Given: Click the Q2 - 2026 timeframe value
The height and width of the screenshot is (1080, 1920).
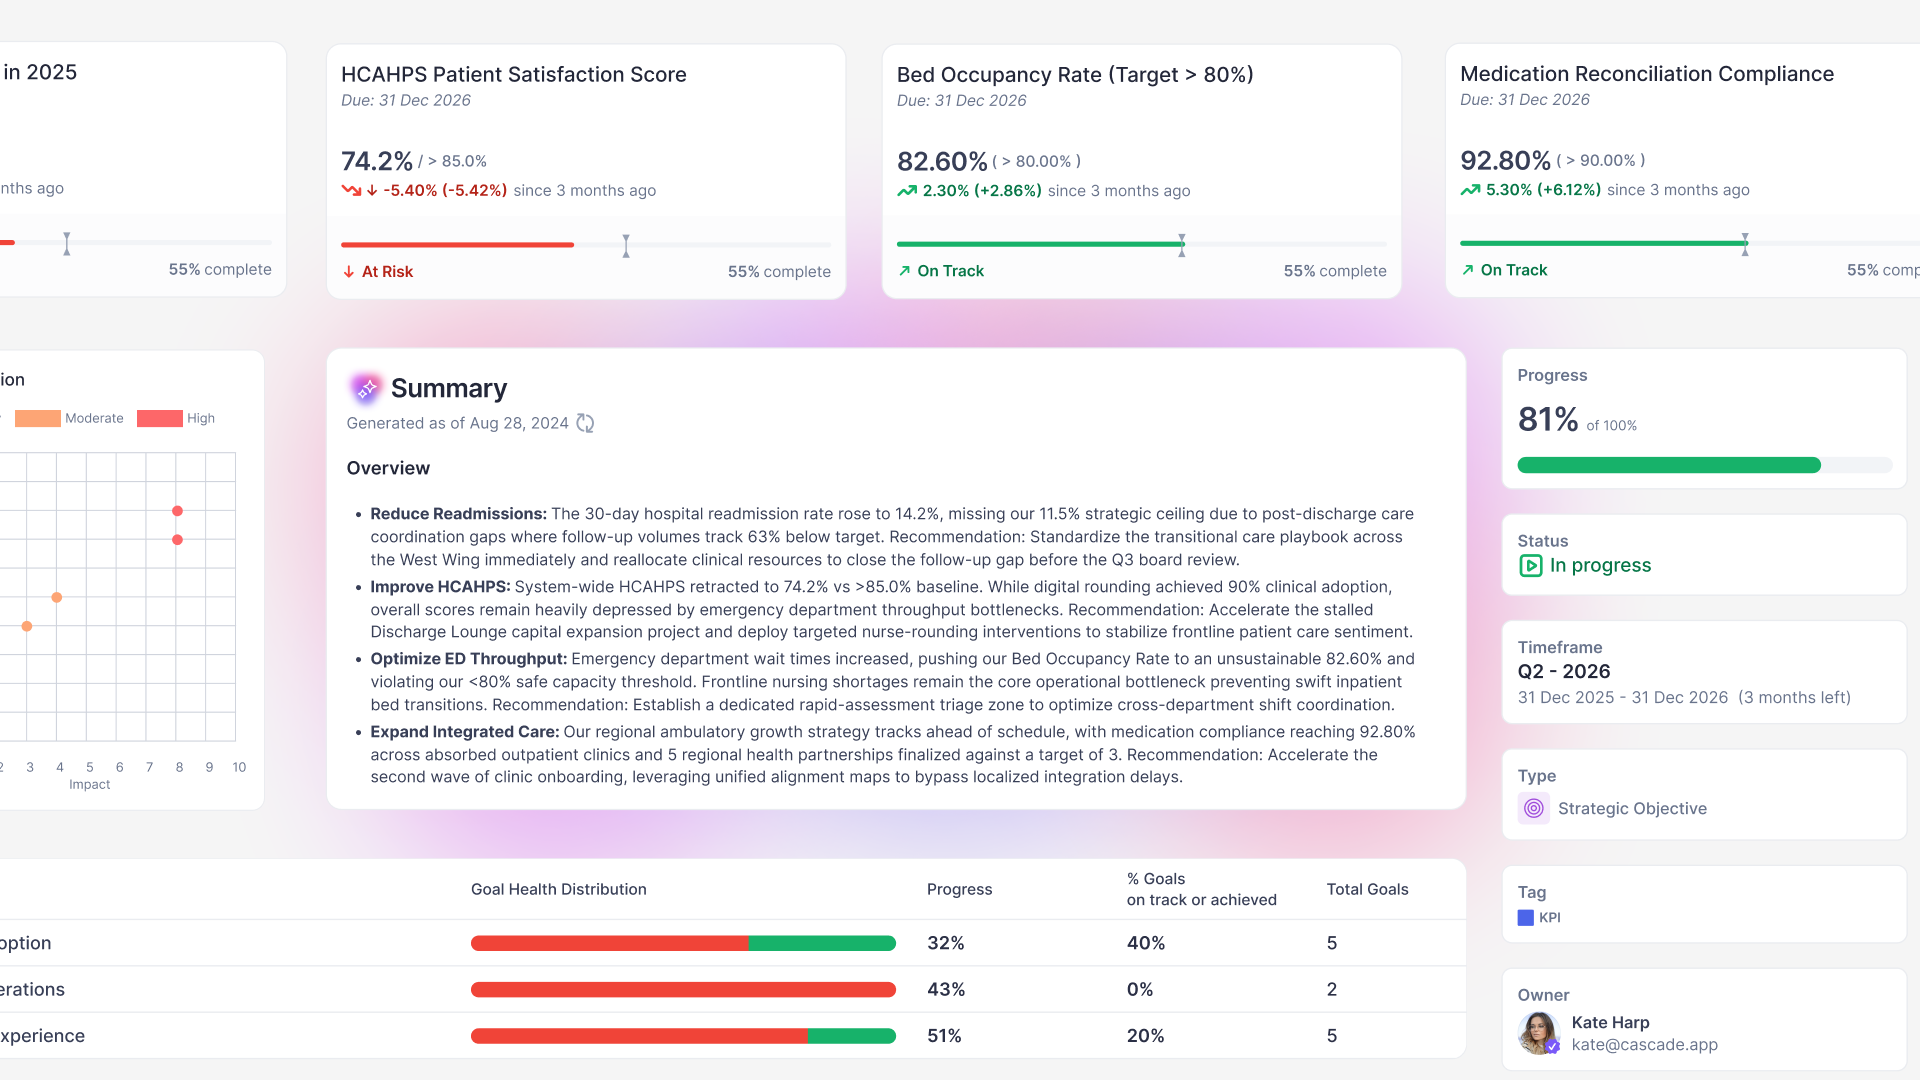Looking at the screenshot, I should point(1564,672).
